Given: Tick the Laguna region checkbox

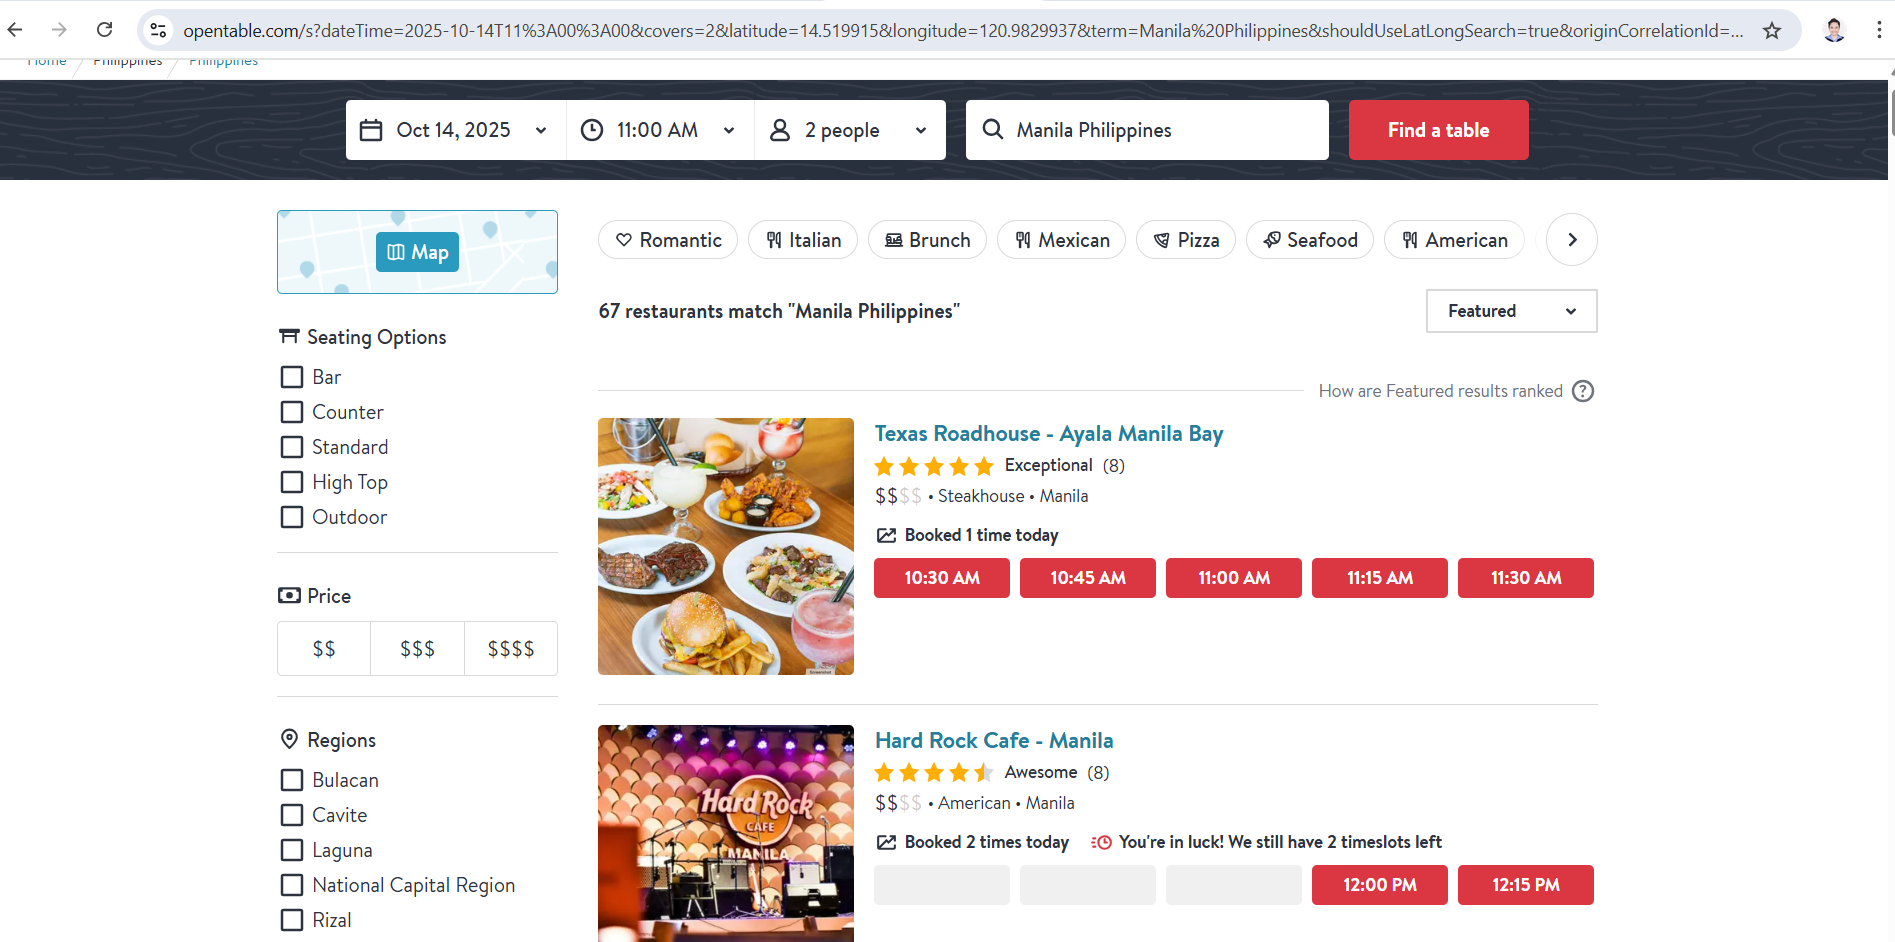Looking at the screenshot, I should 292,850.
